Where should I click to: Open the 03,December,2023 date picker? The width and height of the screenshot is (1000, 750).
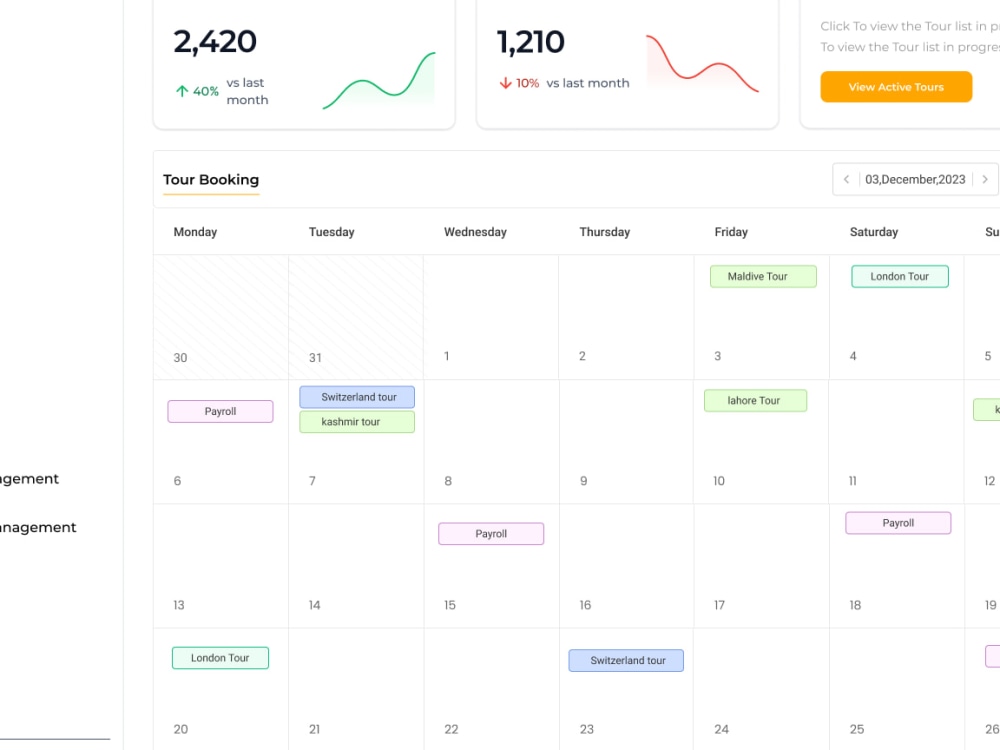click(x=915, y=179)
